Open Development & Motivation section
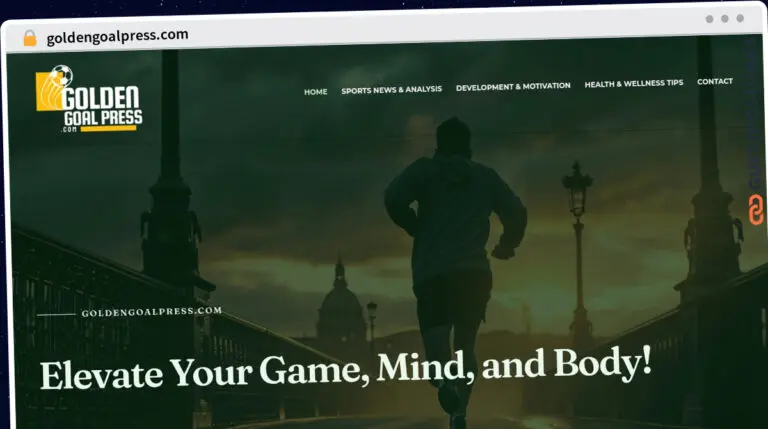The image size is (768, 429). coord(513,87)
